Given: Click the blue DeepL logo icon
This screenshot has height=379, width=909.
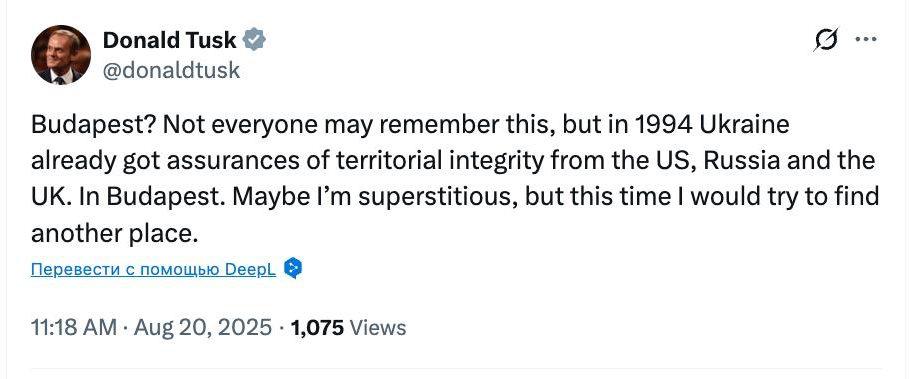Looking at the screenshot, I should tap(293, 268).
